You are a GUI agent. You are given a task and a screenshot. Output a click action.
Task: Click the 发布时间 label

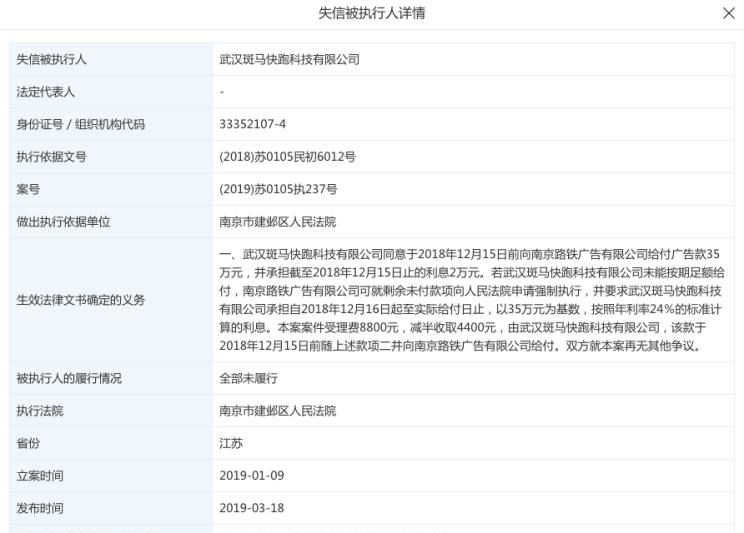click(40, 508)
